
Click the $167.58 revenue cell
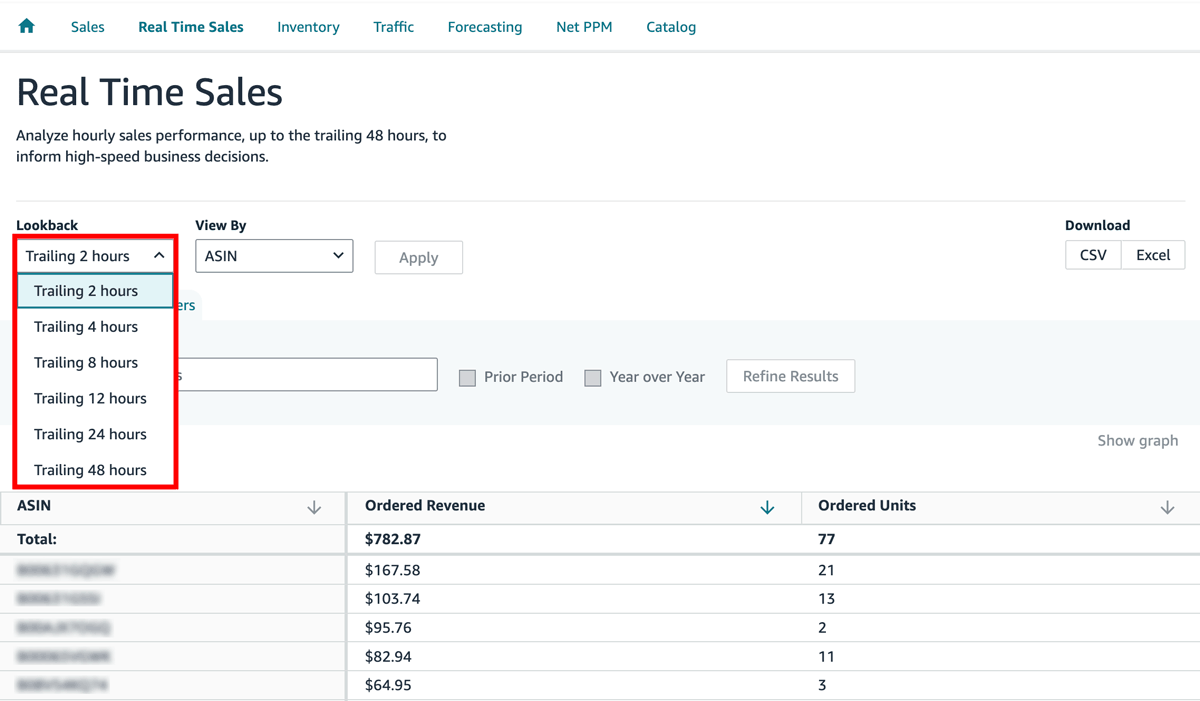pyautogui.click(x=574, y=570)
